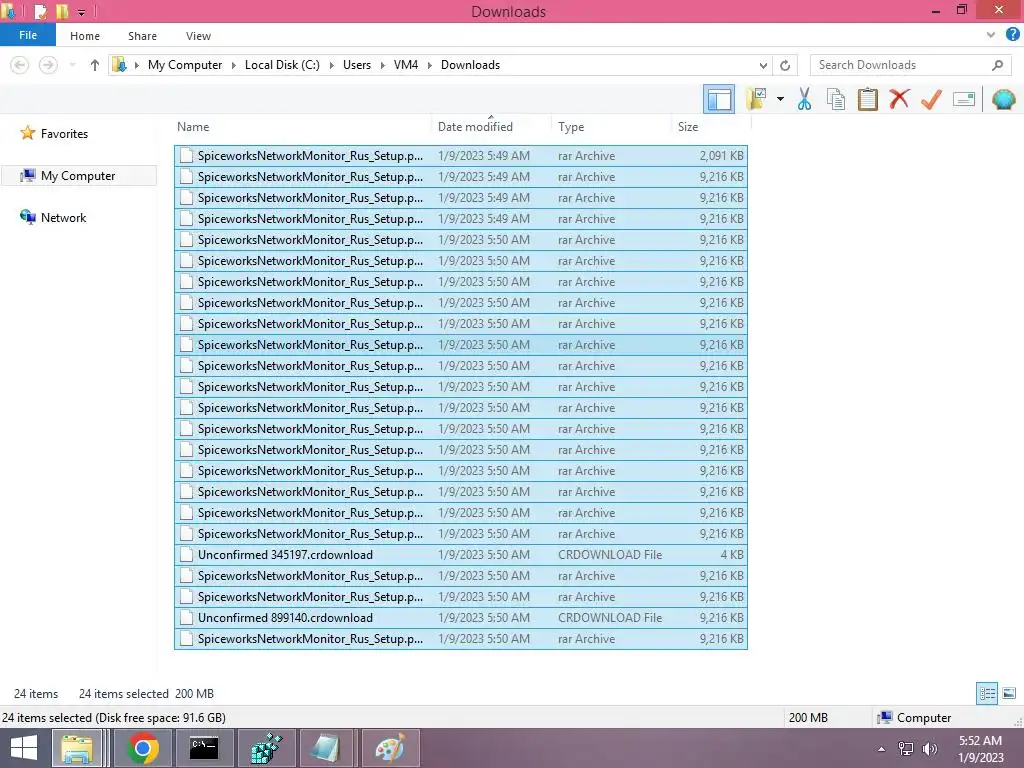1024x768 pixels.
Task: Click Downloads in the address breadcrumb
Action: pos(470,65)
